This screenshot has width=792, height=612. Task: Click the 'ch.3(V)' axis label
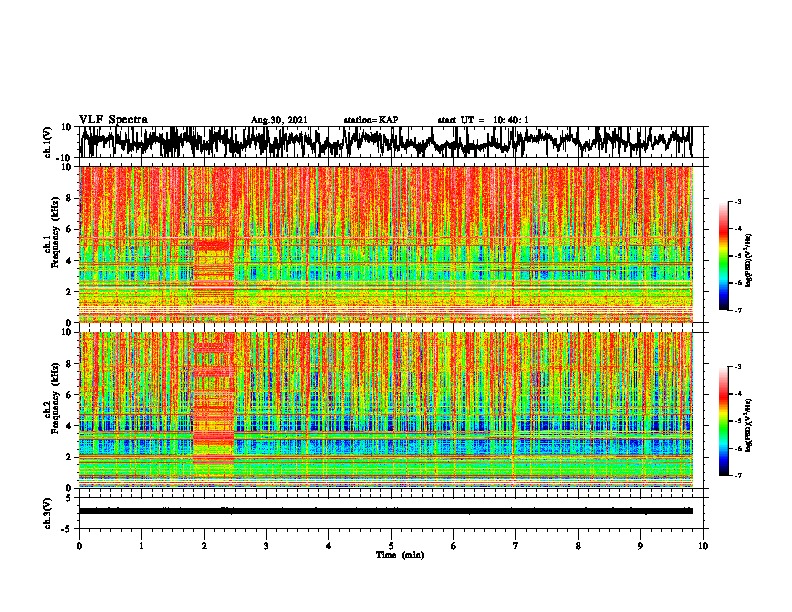click(47, 513)
